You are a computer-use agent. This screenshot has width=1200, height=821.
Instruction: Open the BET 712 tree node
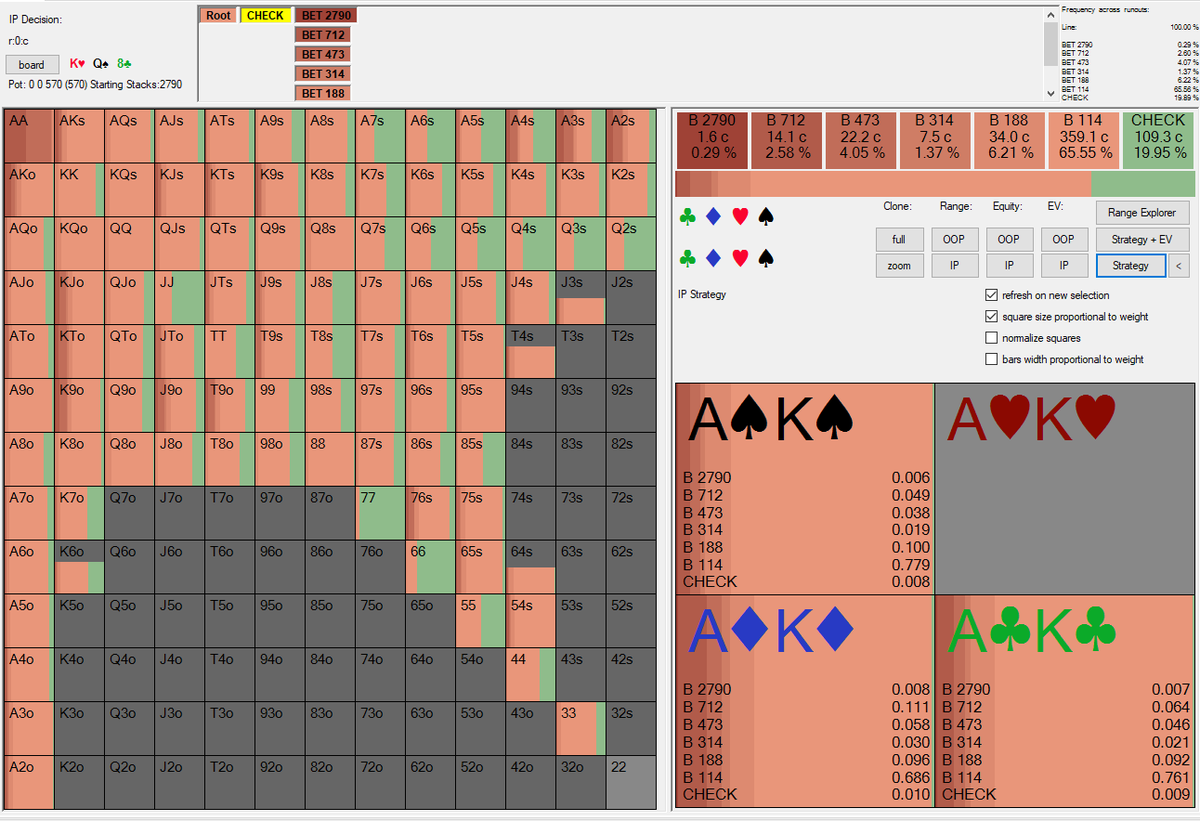pyautogui.click(x=322, y=35)
